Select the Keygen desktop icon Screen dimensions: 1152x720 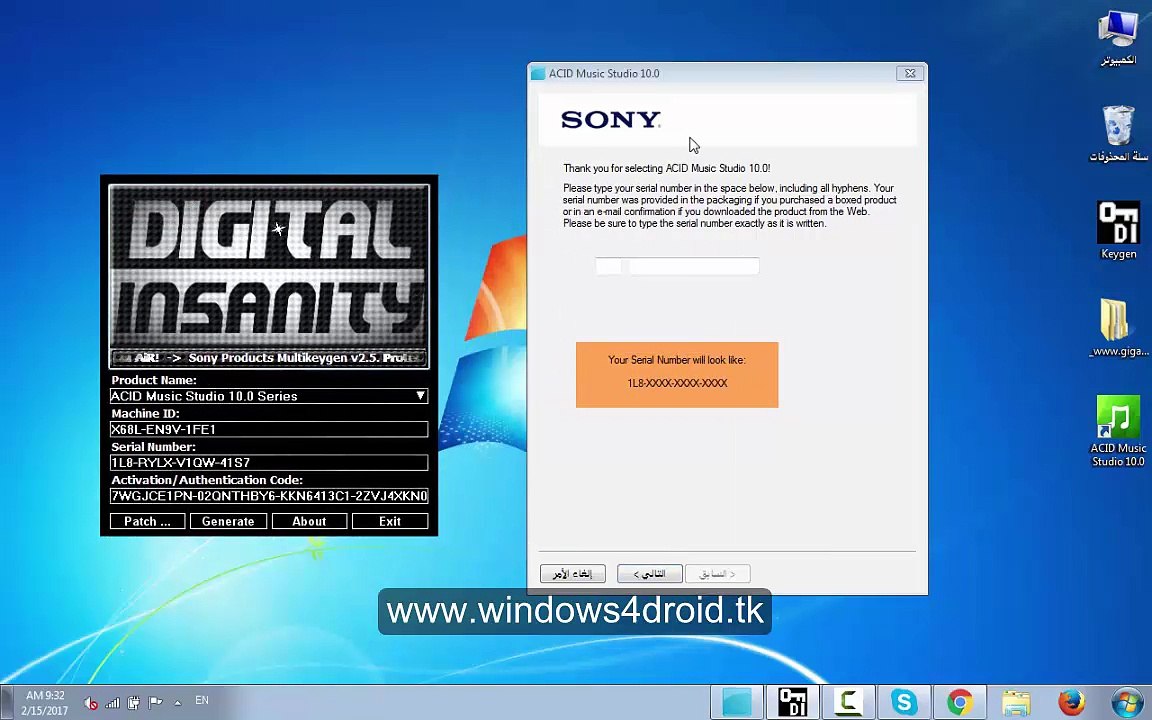click(x=1118, y=231)
